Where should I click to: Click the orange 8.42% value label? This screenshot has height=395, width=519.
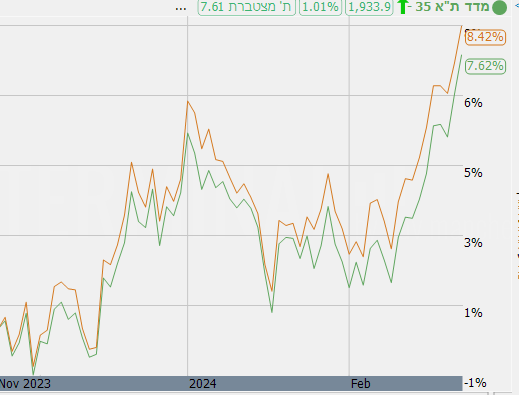[485, 37]
